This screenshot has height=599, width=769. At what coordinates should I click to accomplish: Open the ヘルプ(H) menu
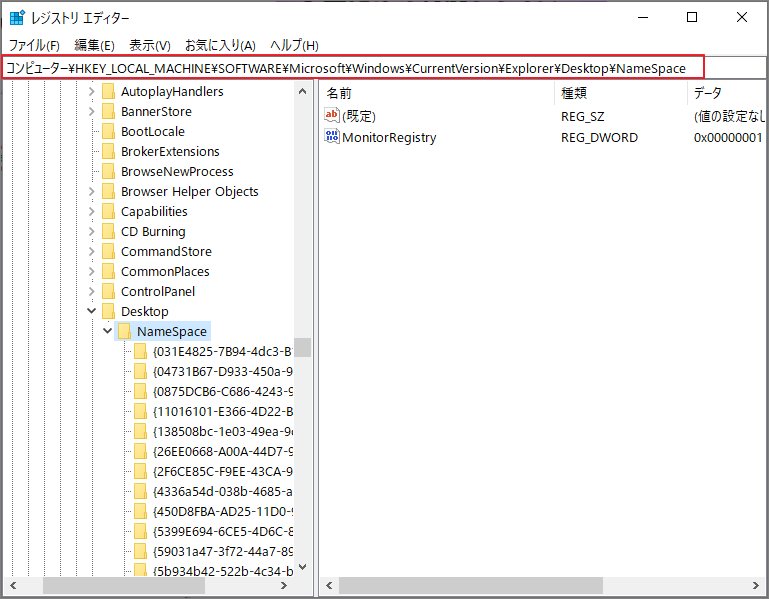pos(294,46)
